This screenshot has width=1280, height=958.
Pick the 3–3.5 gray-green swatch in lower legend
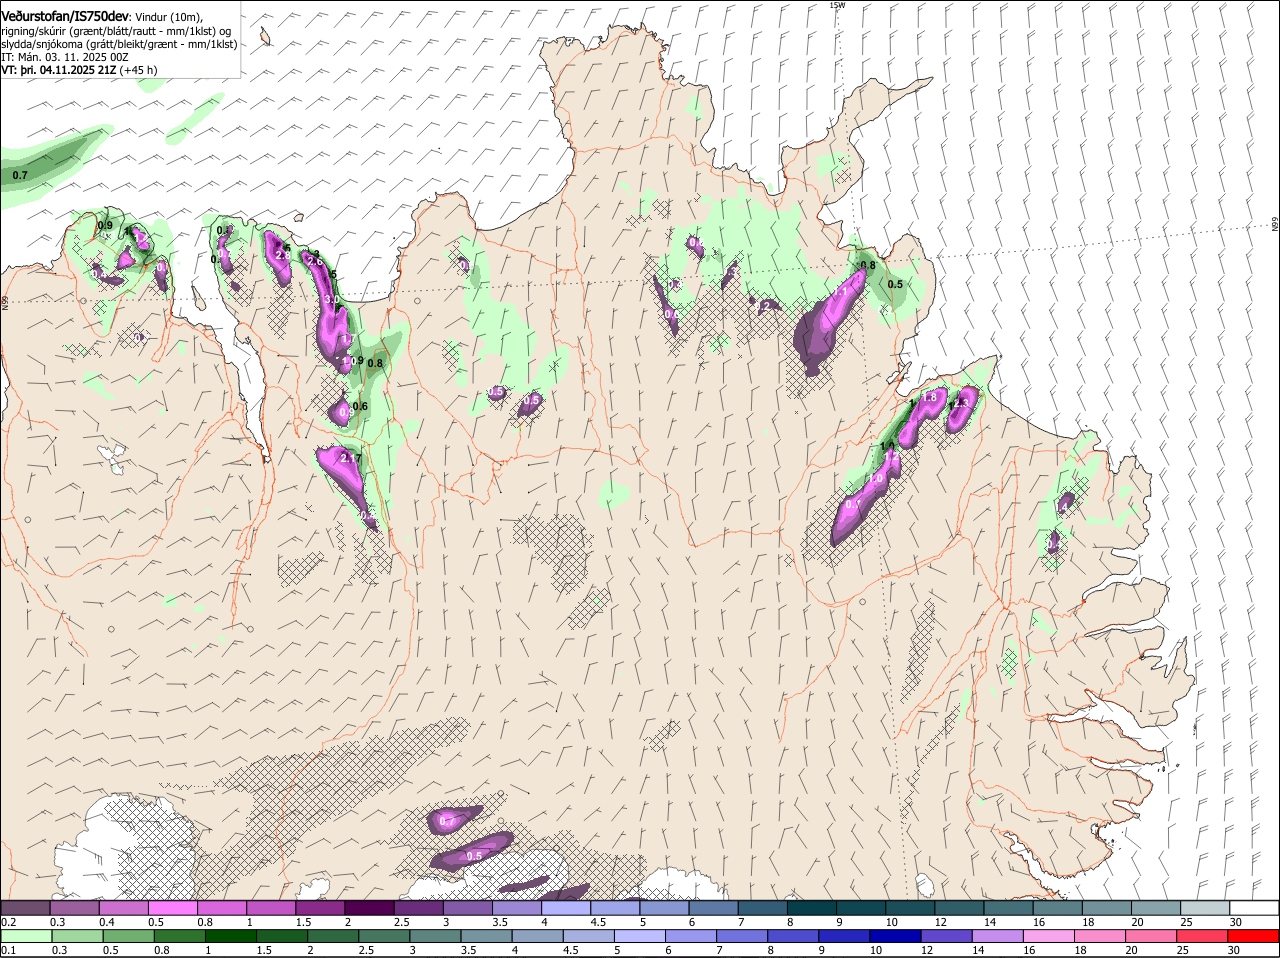pyautogui.click(x=435, y=936)
